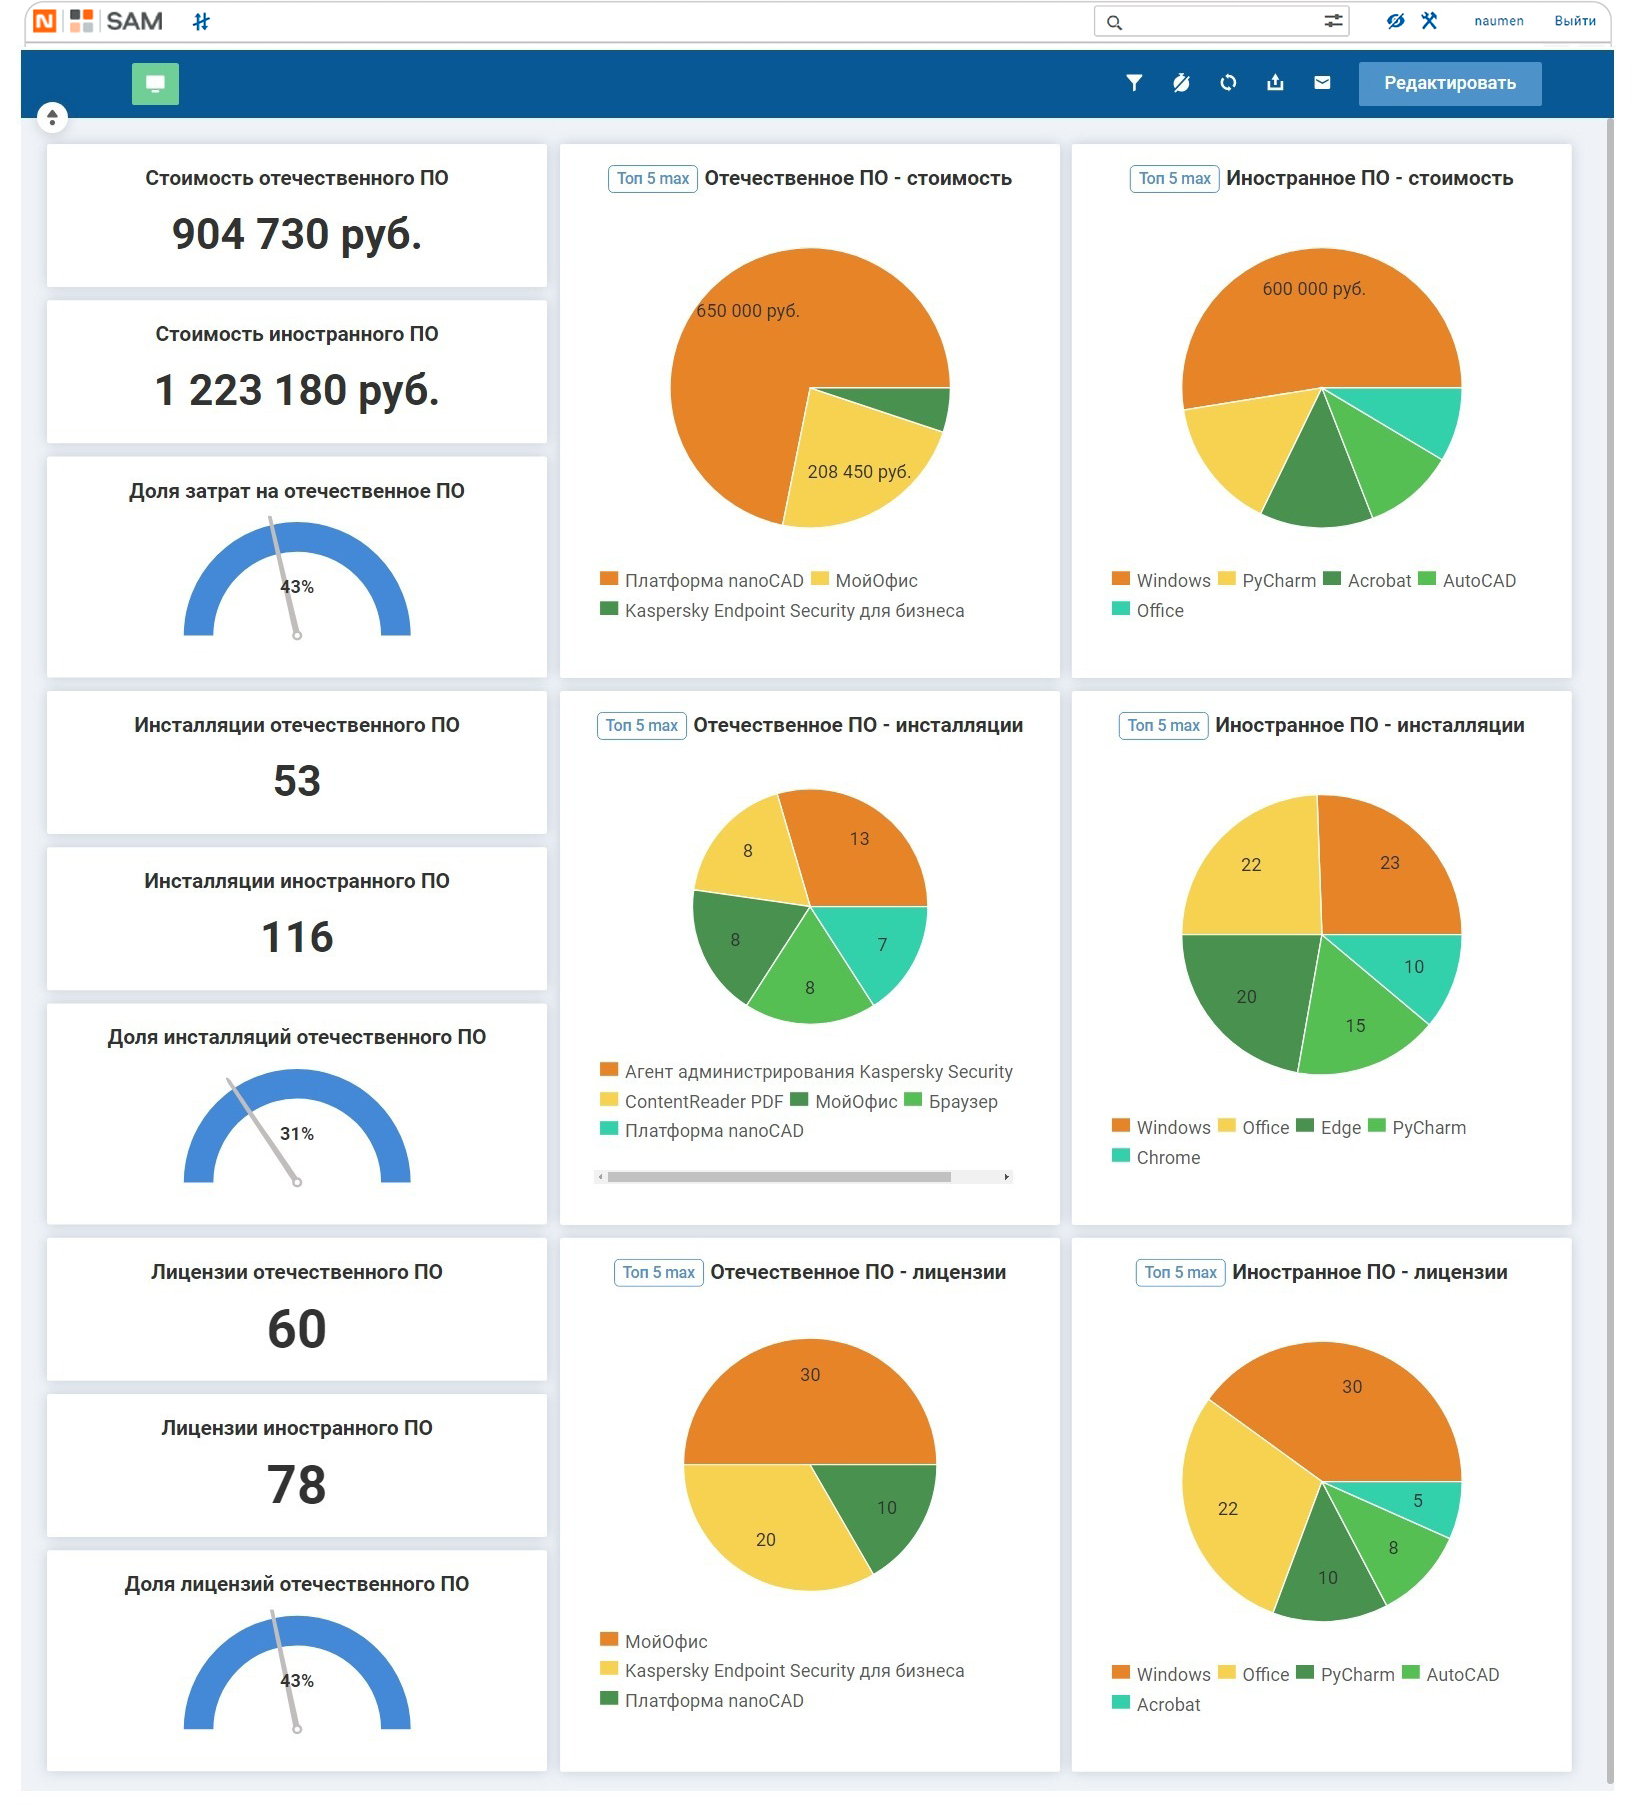The width and height of the screenshot is (1635, 1812).
Task: Click Топ 5 max on Отечественное ПО - инсталляции
Action: [642, 726]
